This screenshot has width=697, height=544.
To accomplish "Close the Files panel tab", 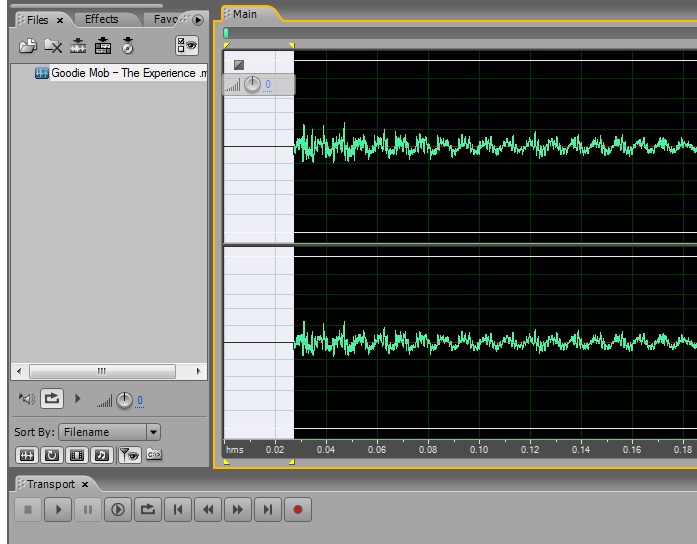I will pyautogui.click(x=60, y=20).
